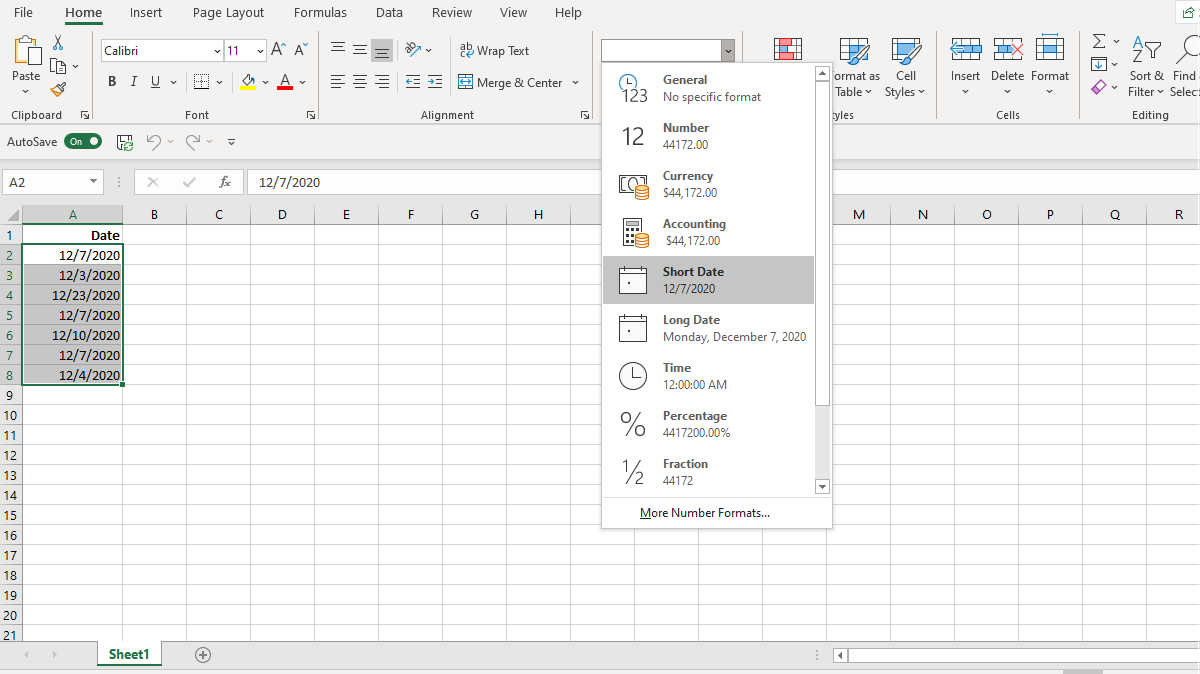The height and width of the screenshot is (674, 1200).
Task: Click the Italic formatting icon
Action: tap(134, 82)
